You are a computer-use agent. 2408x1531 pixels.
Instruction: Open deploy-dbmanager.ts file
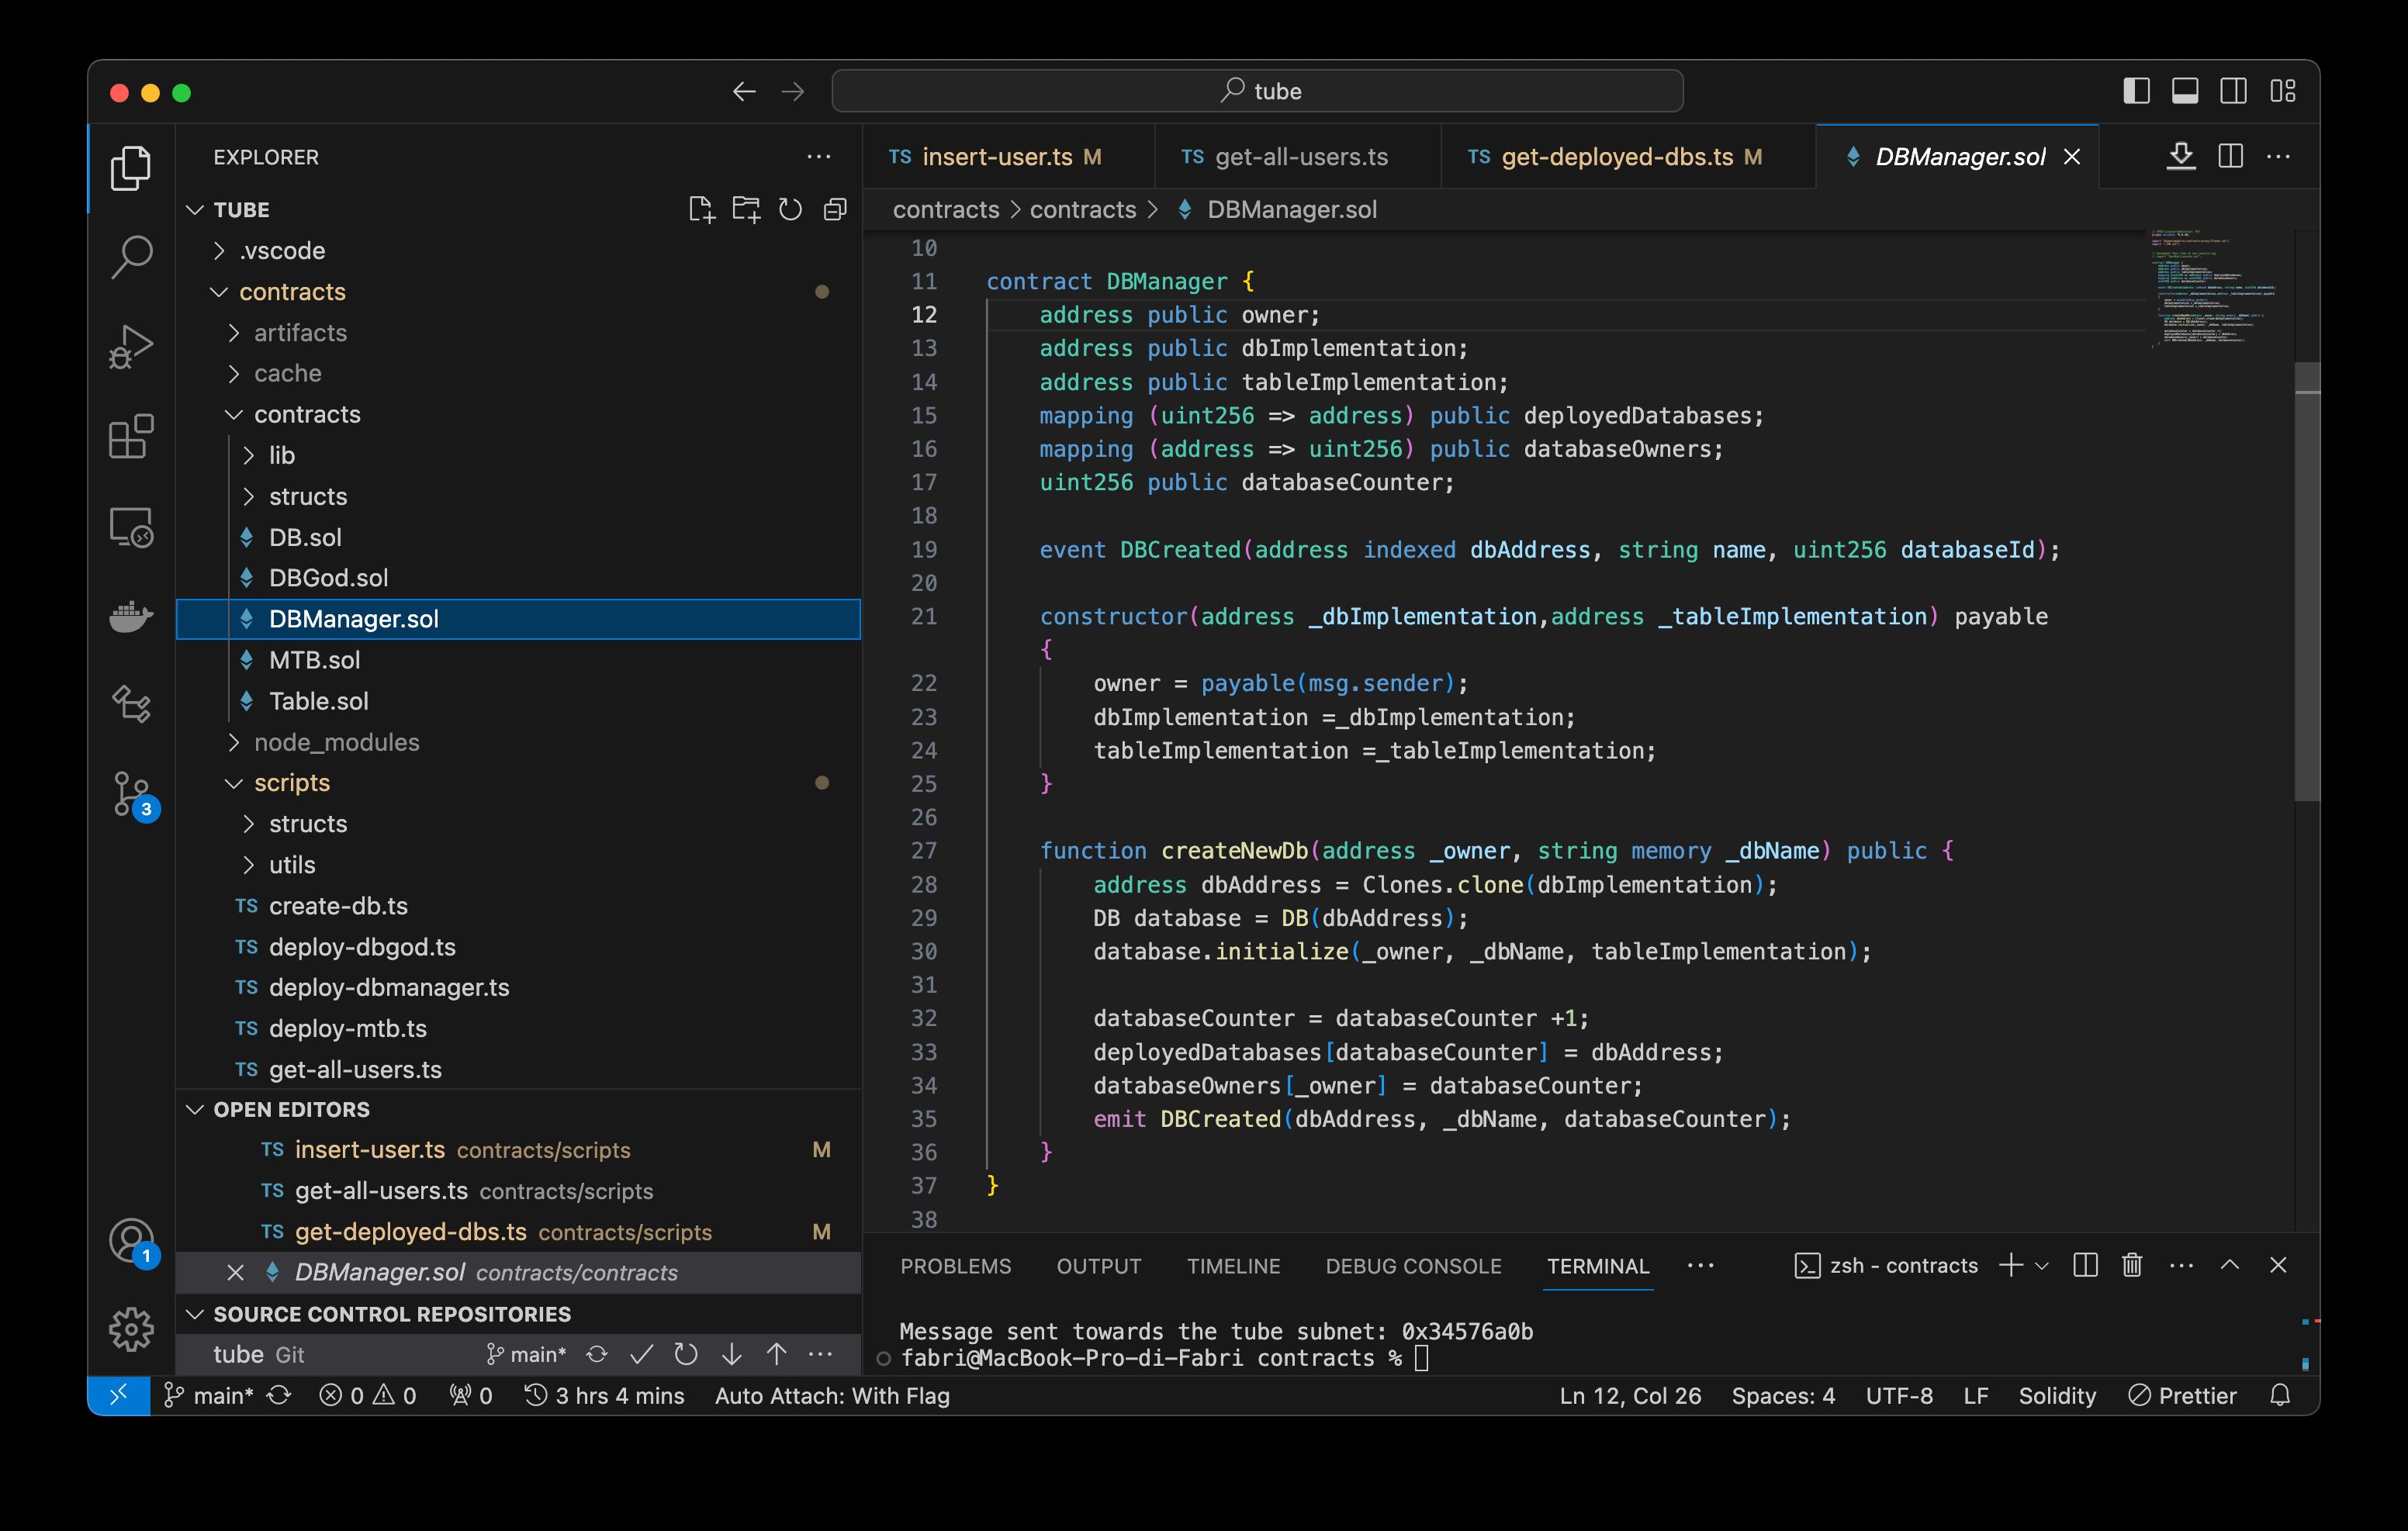click(x=518, y=987)
